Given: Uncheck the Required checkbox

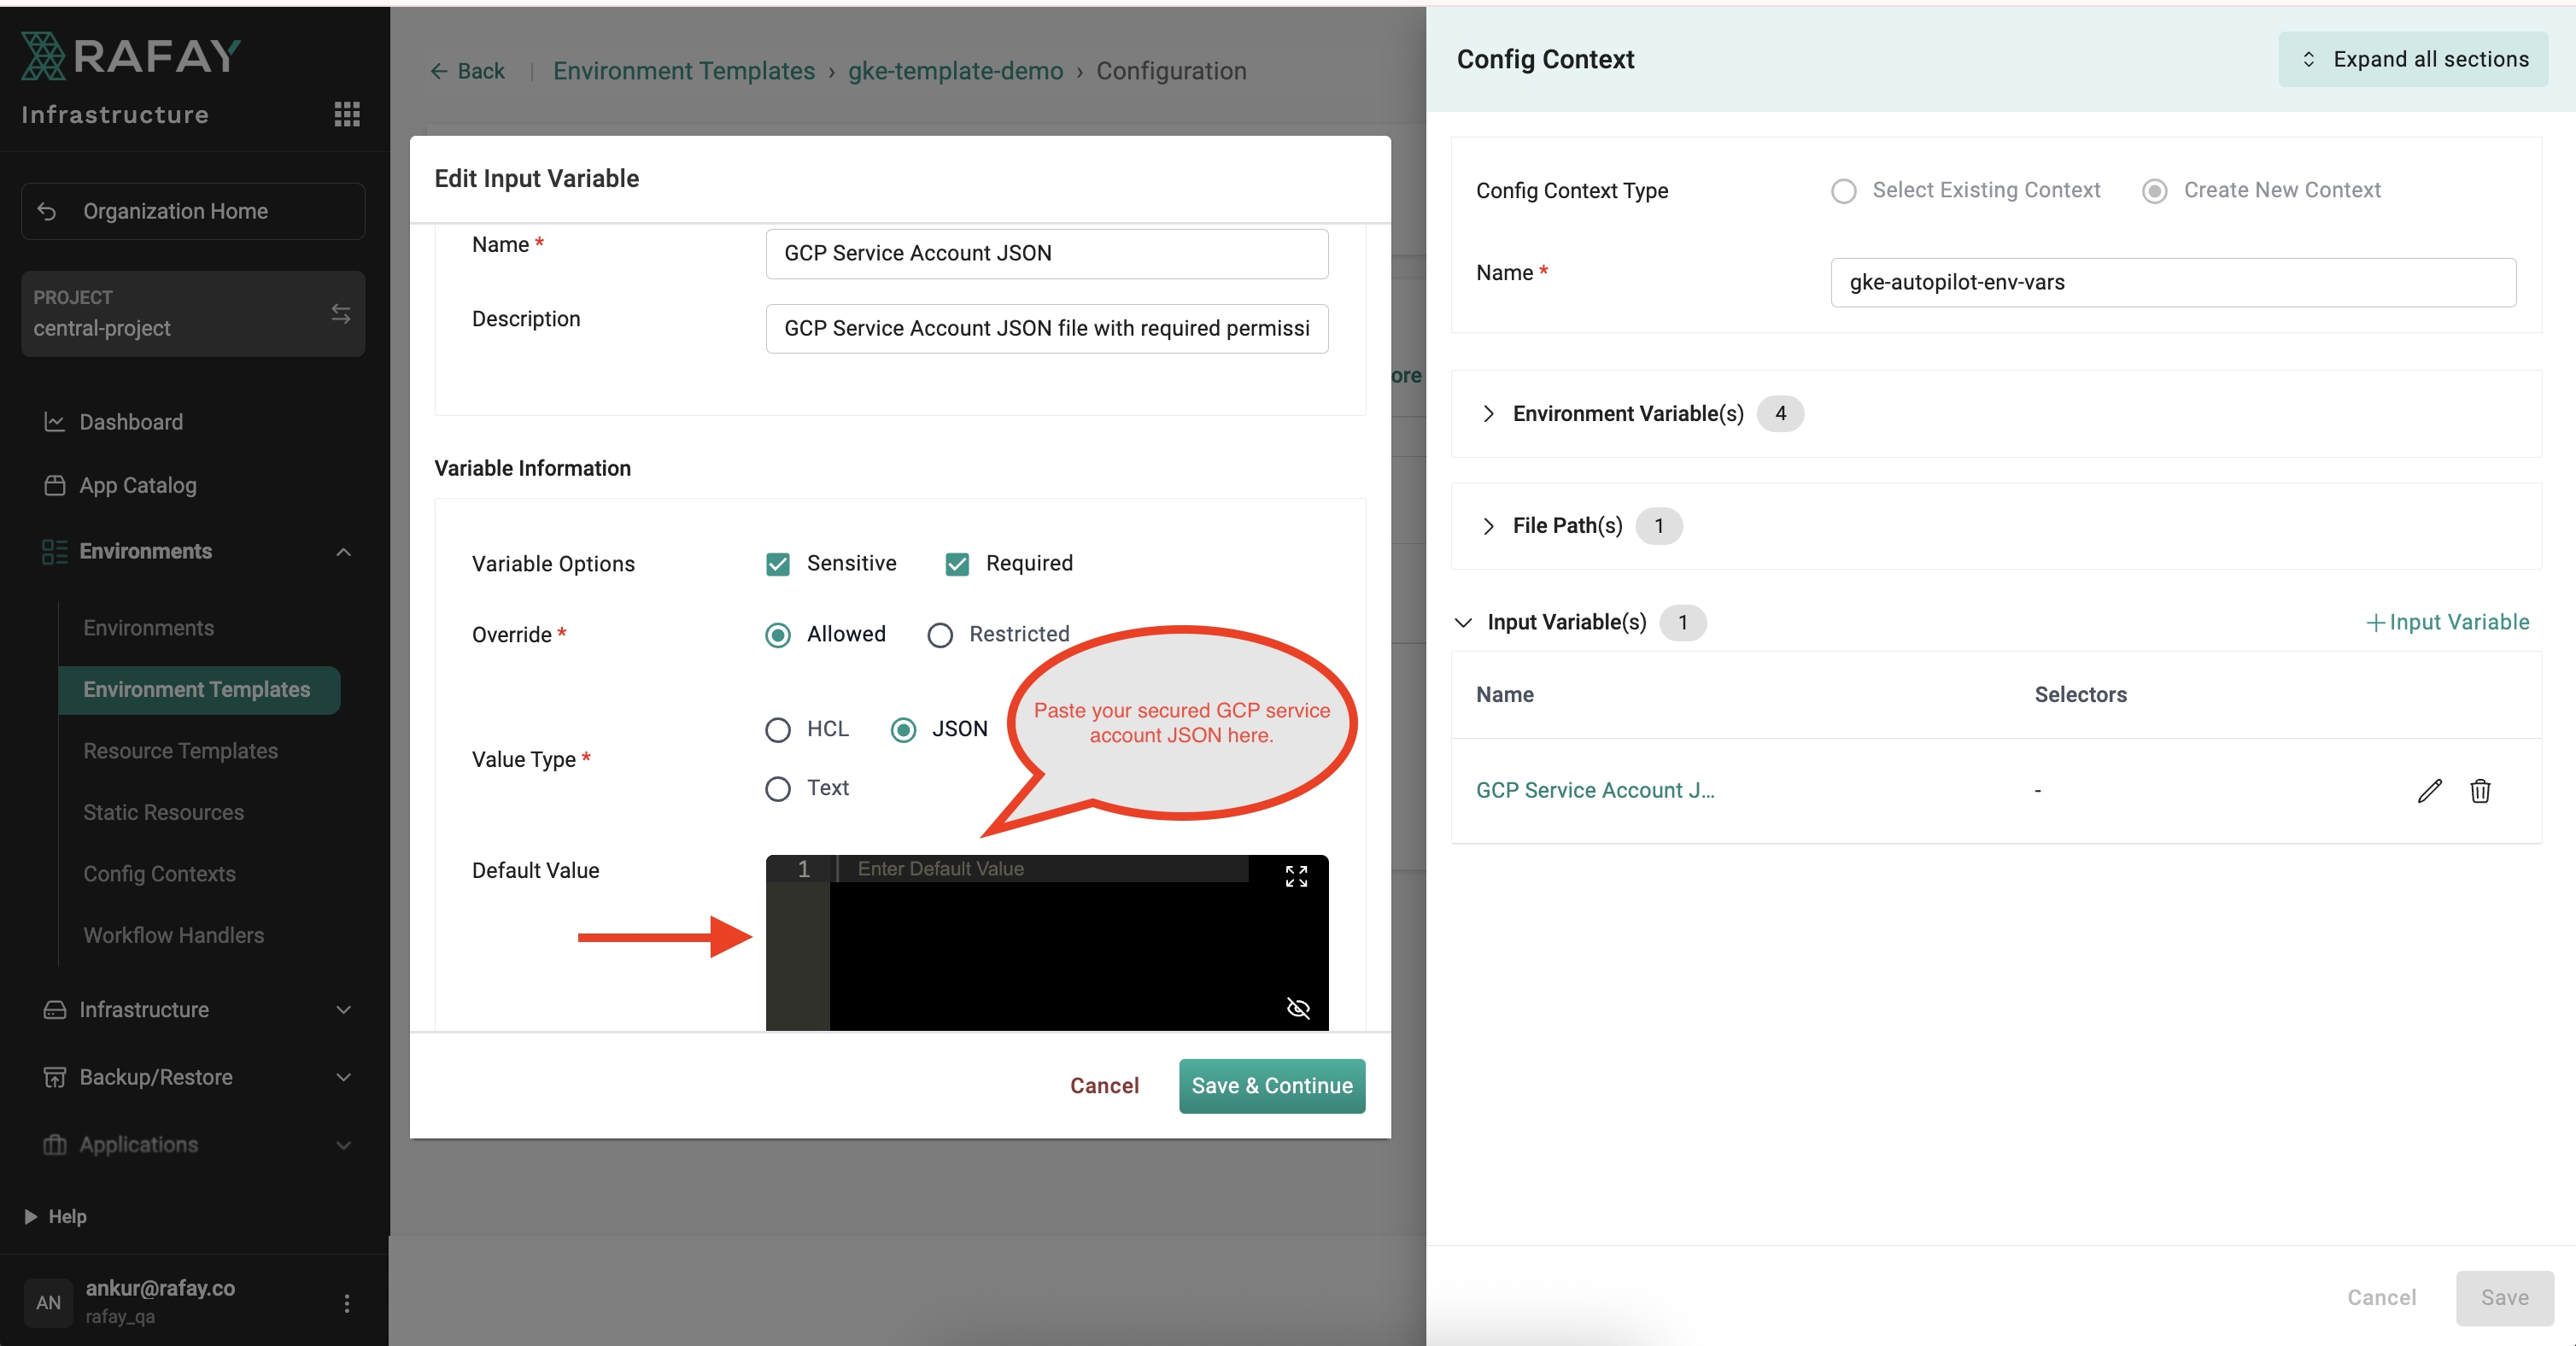Looking at the screenshot, I should tap(957, 564).
